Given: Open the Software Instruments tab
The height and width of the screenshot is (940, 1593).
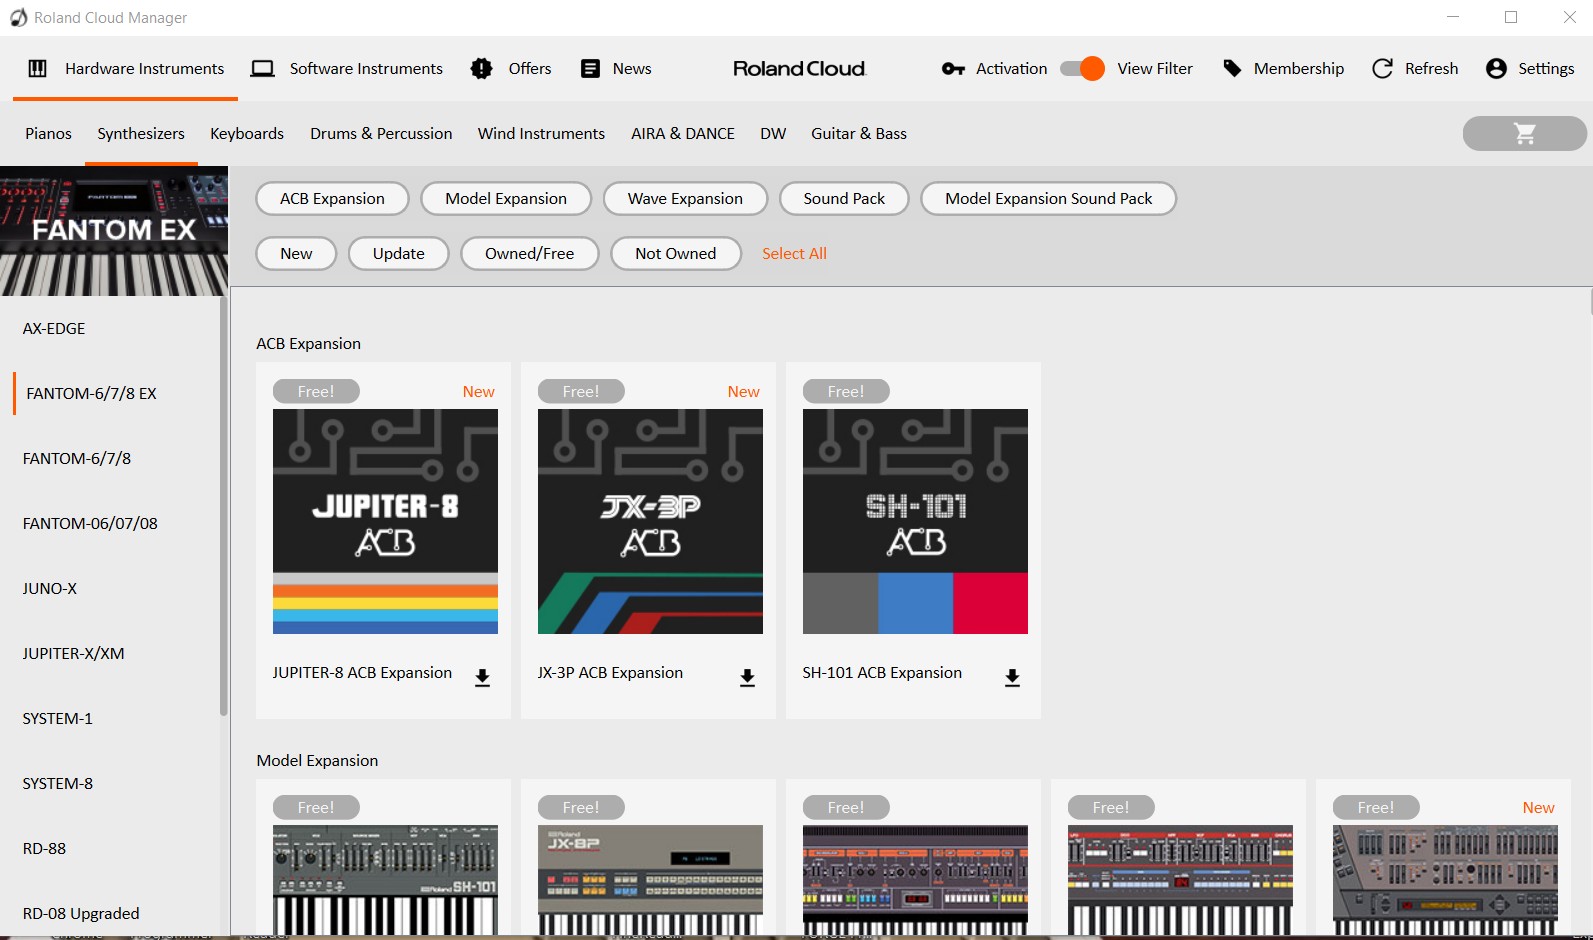Looking at the screenshot, I should [x=347, y=68].
